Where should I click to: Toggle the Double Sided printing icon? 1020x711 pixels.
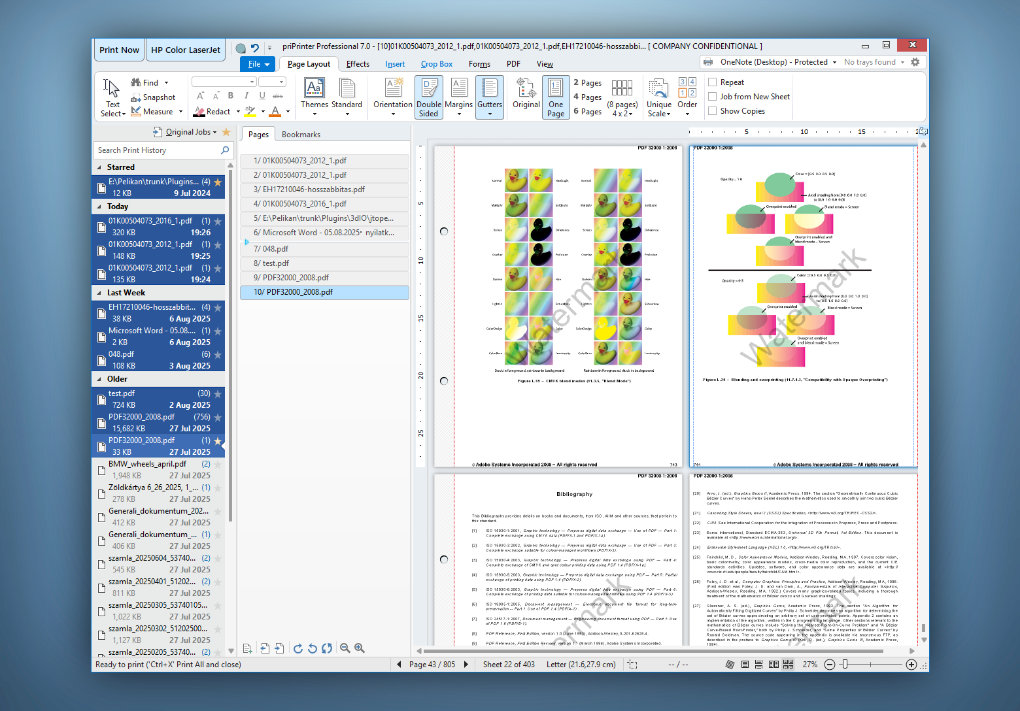click(429, 97)
